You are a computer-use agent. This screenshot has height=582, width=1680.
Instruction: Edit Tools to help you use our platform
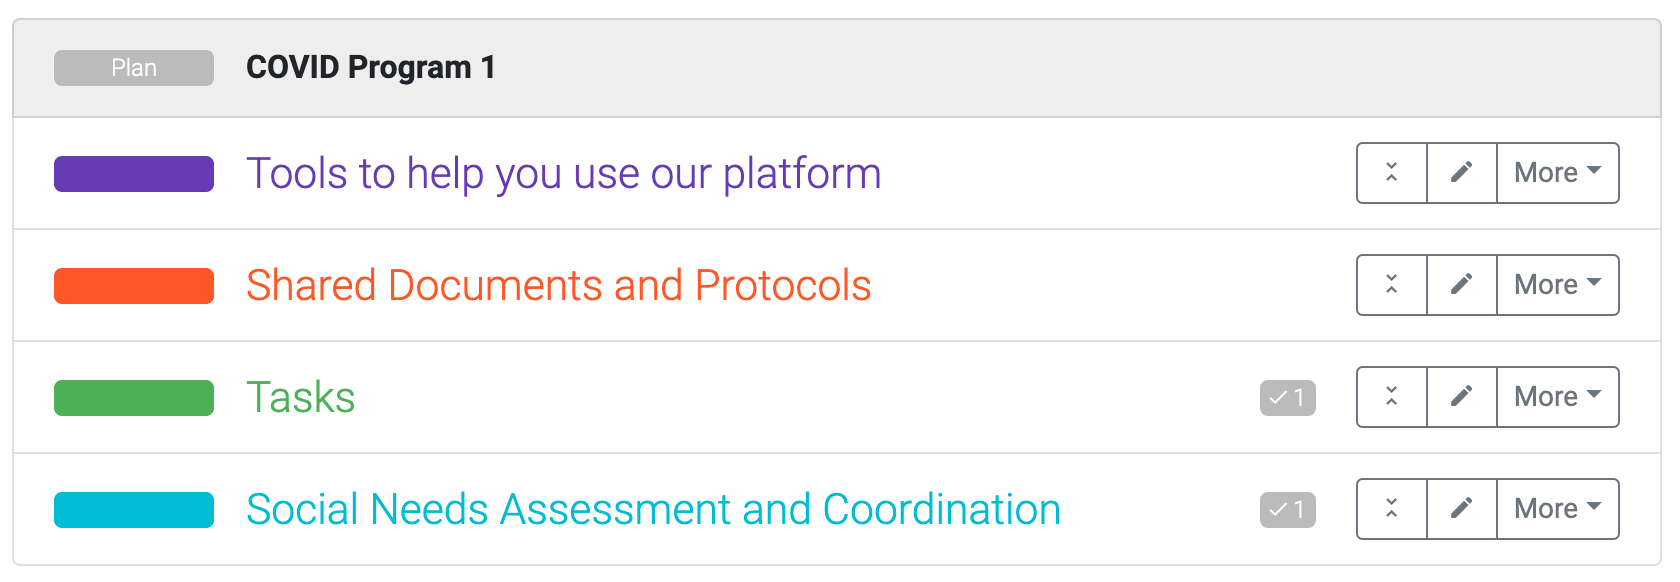click(x=1461, y=173)
